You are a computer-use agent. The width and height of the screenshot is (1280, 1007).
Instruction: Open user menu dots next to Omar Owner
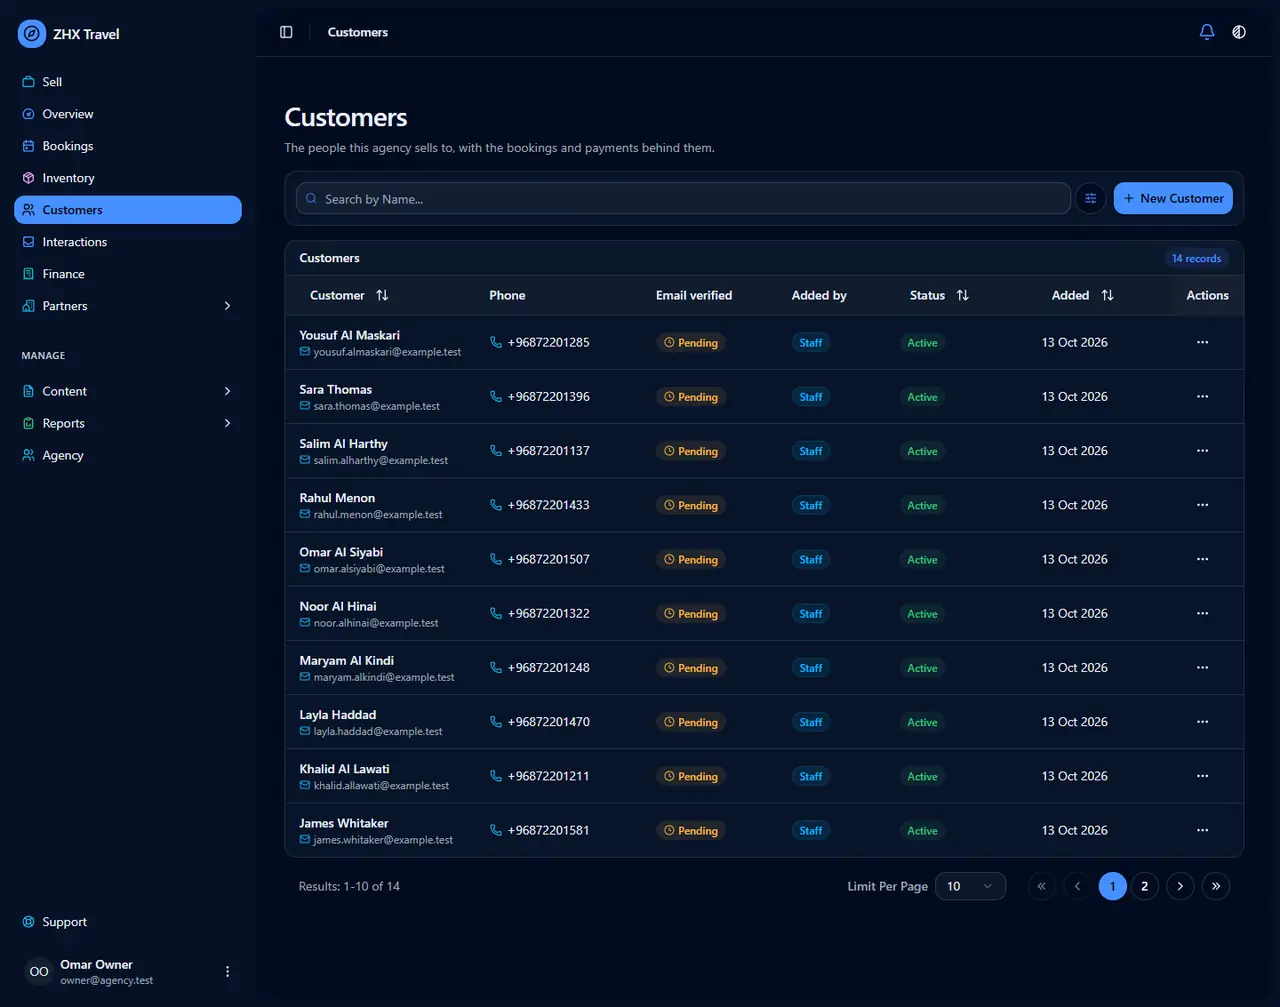[x=227, y=972]
